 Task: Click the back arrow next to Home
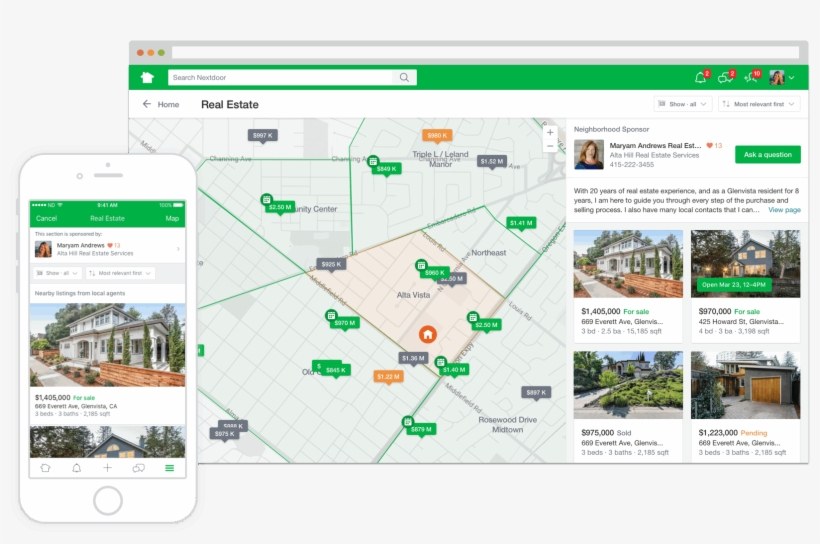coord(147,104)
